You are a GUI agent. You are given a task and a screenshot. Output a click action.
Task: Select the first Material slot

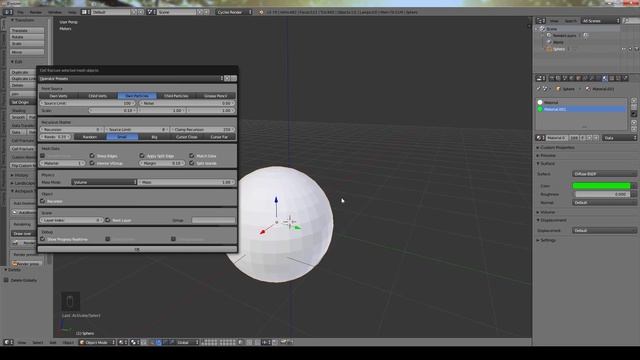(581, 102)
